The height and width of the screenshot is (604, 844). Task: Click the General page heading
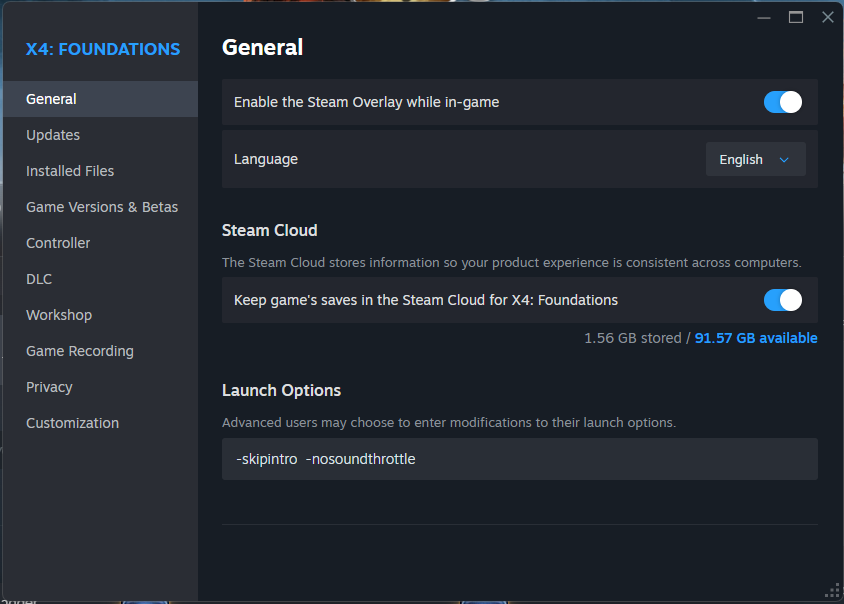click(263, 47)
